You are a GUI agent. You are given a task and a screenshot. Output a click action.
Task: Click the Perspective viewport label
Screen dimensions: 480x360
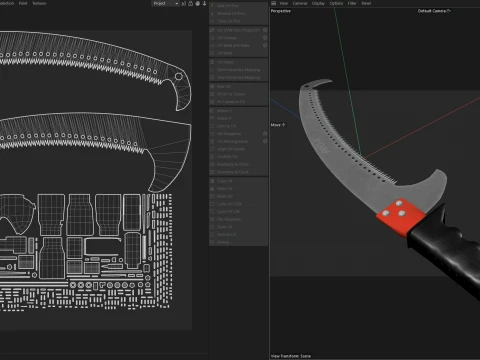[281, 11]
